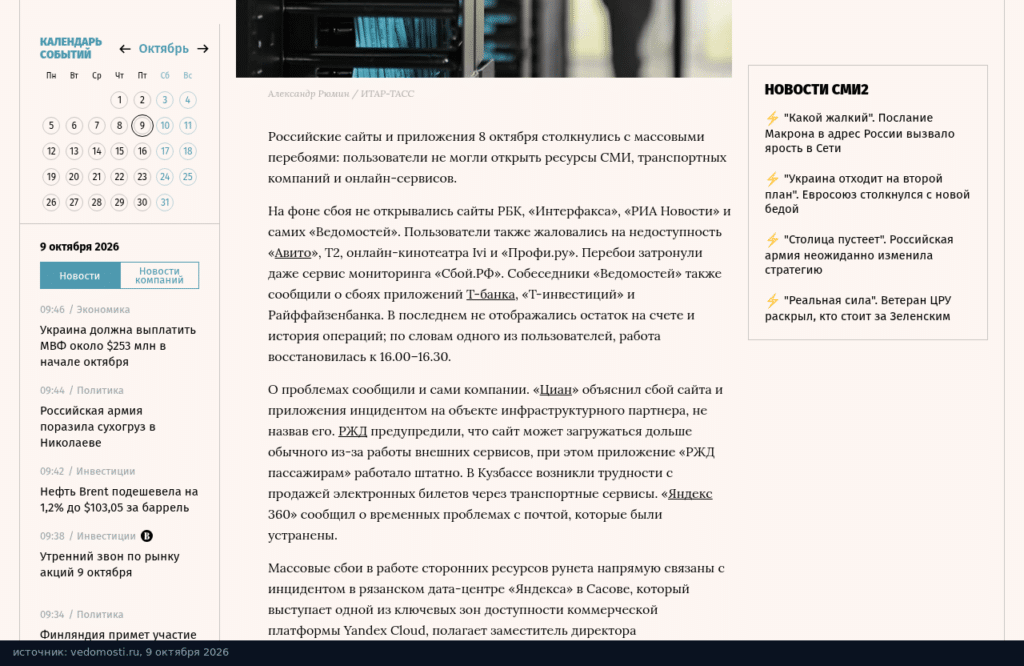
Task: Open news about сухогруз в Николаеве
Action: (98, 427)
